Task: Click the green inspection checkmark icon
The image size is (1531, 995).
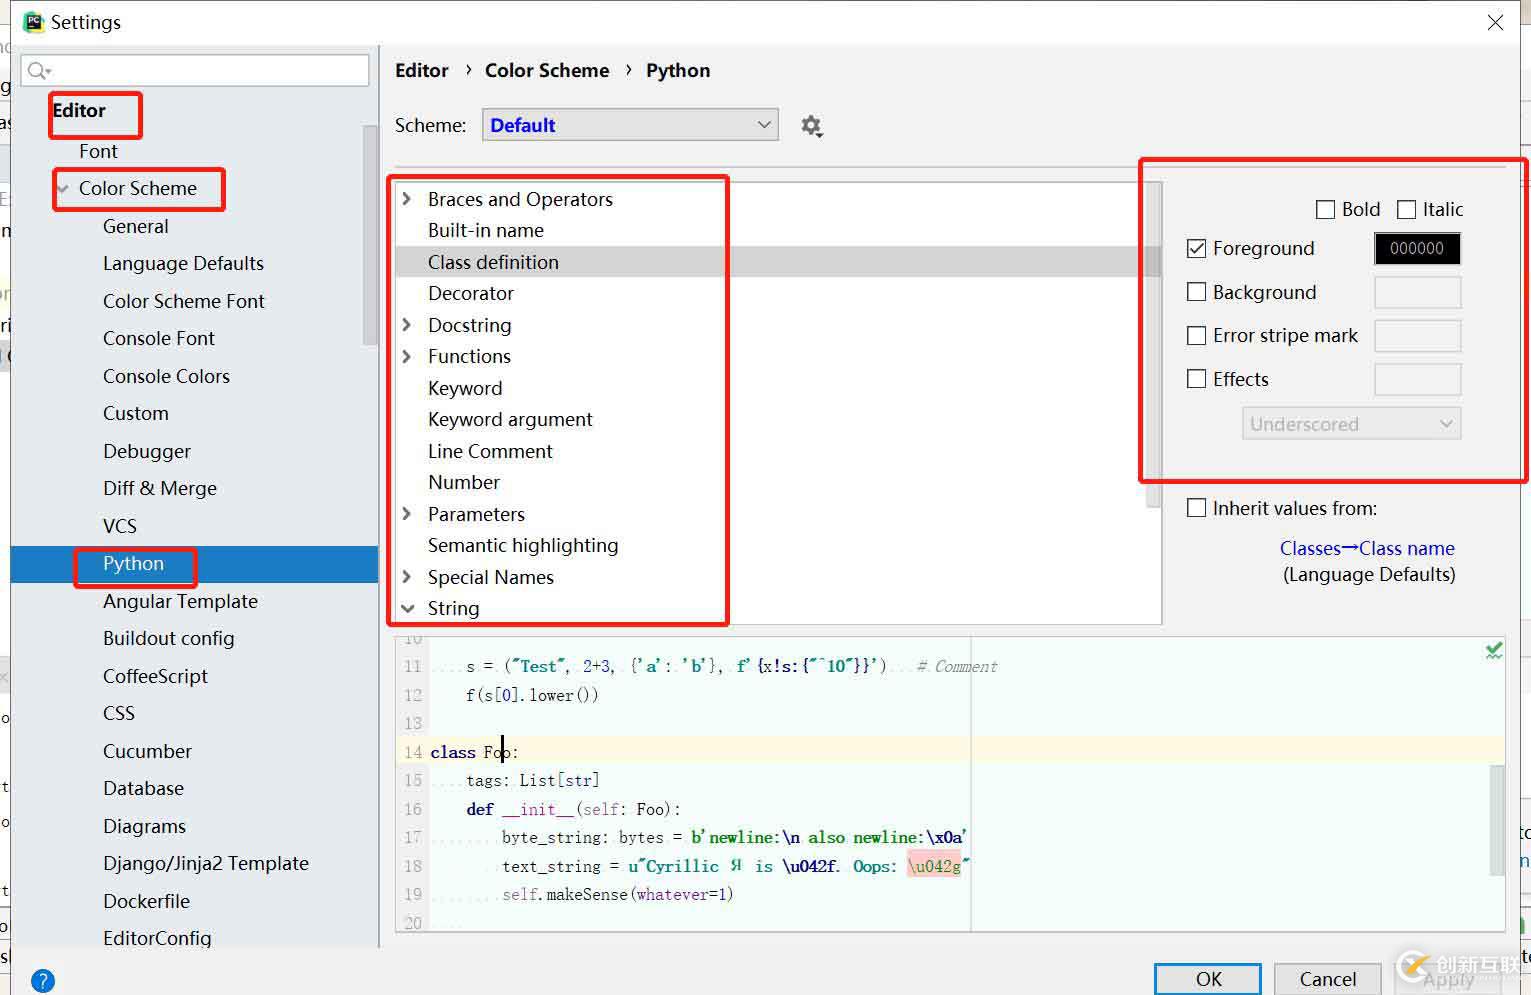Action: [x=1493, y=651]
